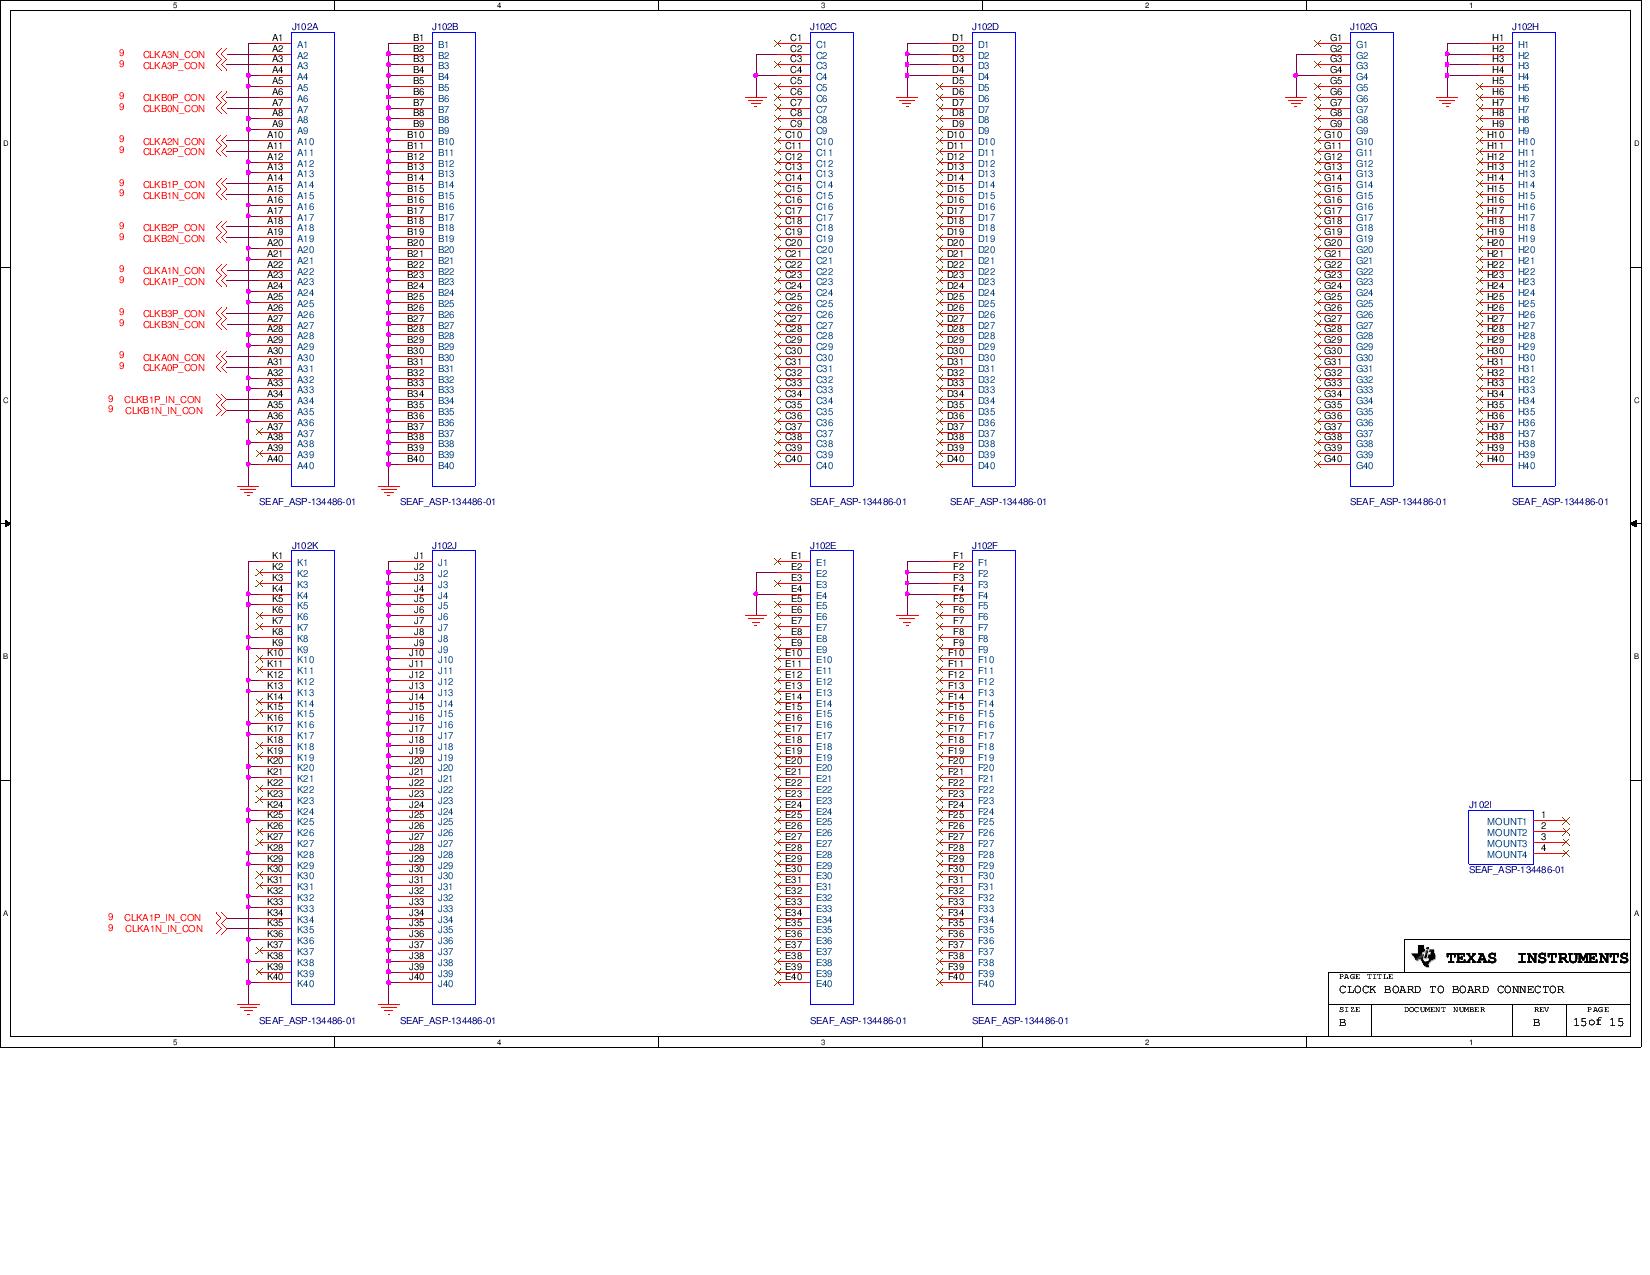Screen dimensions: 1650x1275
Task: Click the ground symbol beneath connector J102D
Action: (x=907, y=100)
